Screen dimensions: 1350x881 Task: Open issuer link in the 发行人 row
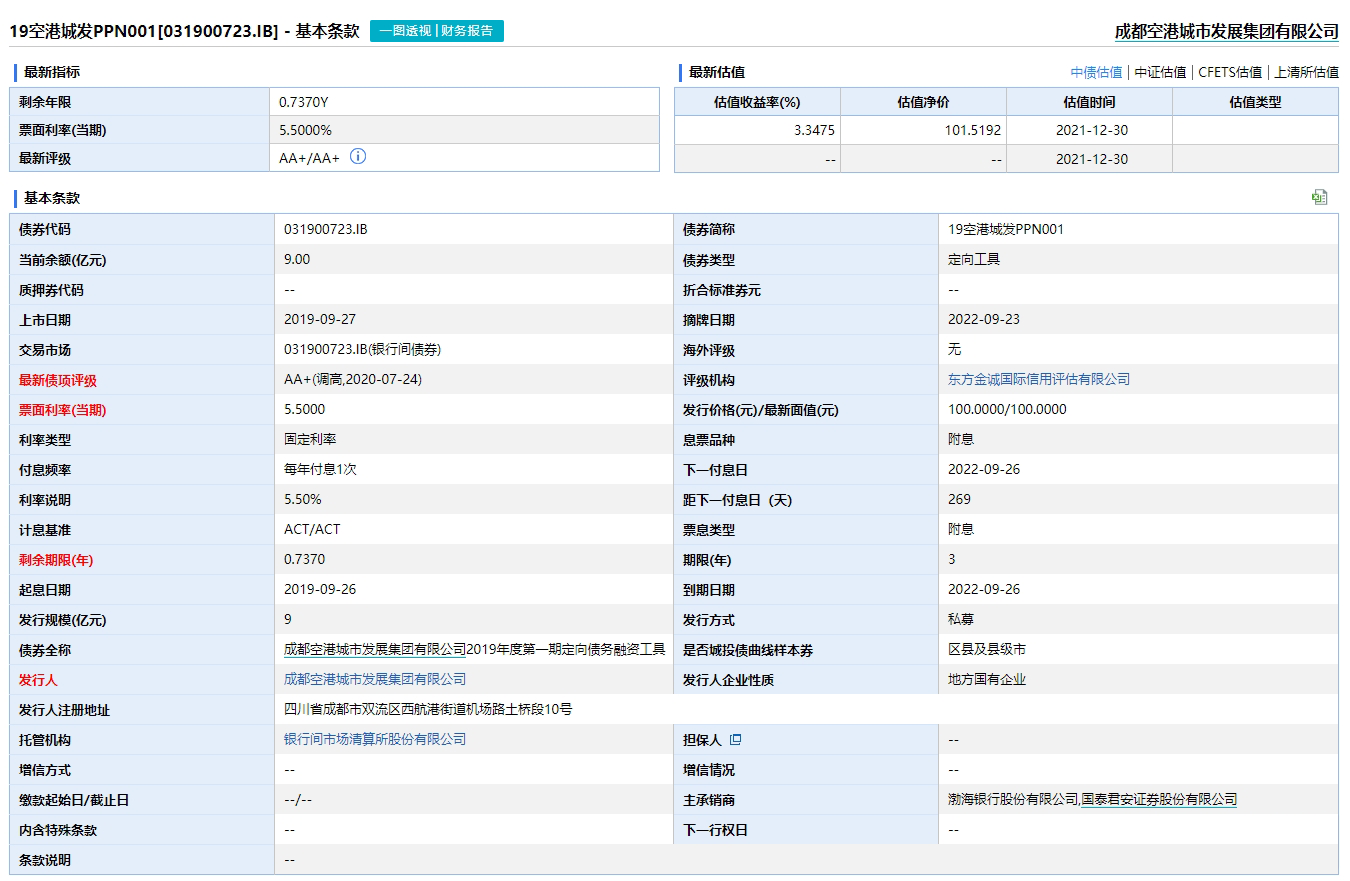(x=375, y=679)
